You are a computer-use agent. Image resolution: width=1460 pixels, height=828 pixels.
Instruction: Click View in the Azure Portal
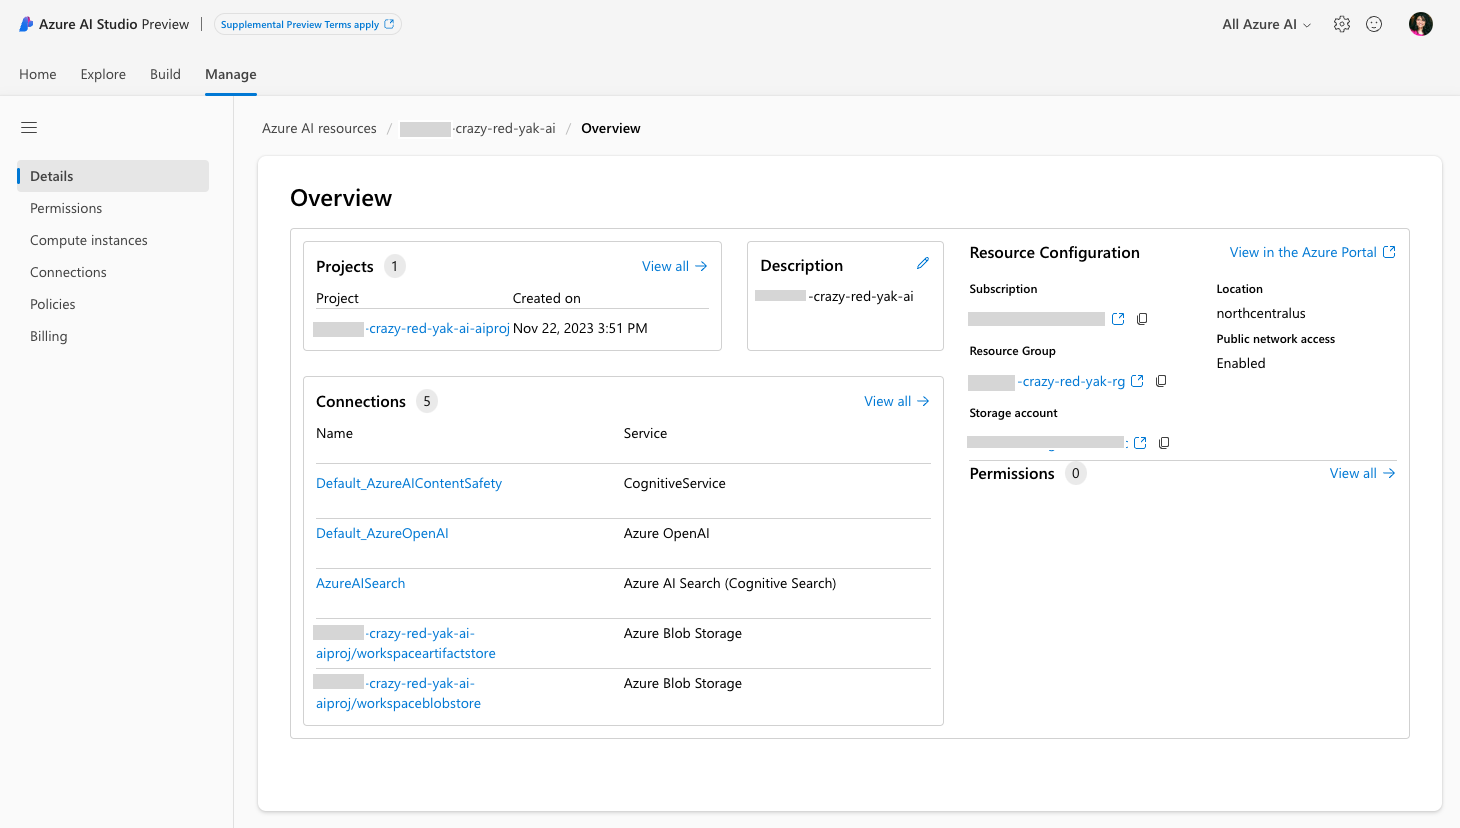pos(1303,252)
